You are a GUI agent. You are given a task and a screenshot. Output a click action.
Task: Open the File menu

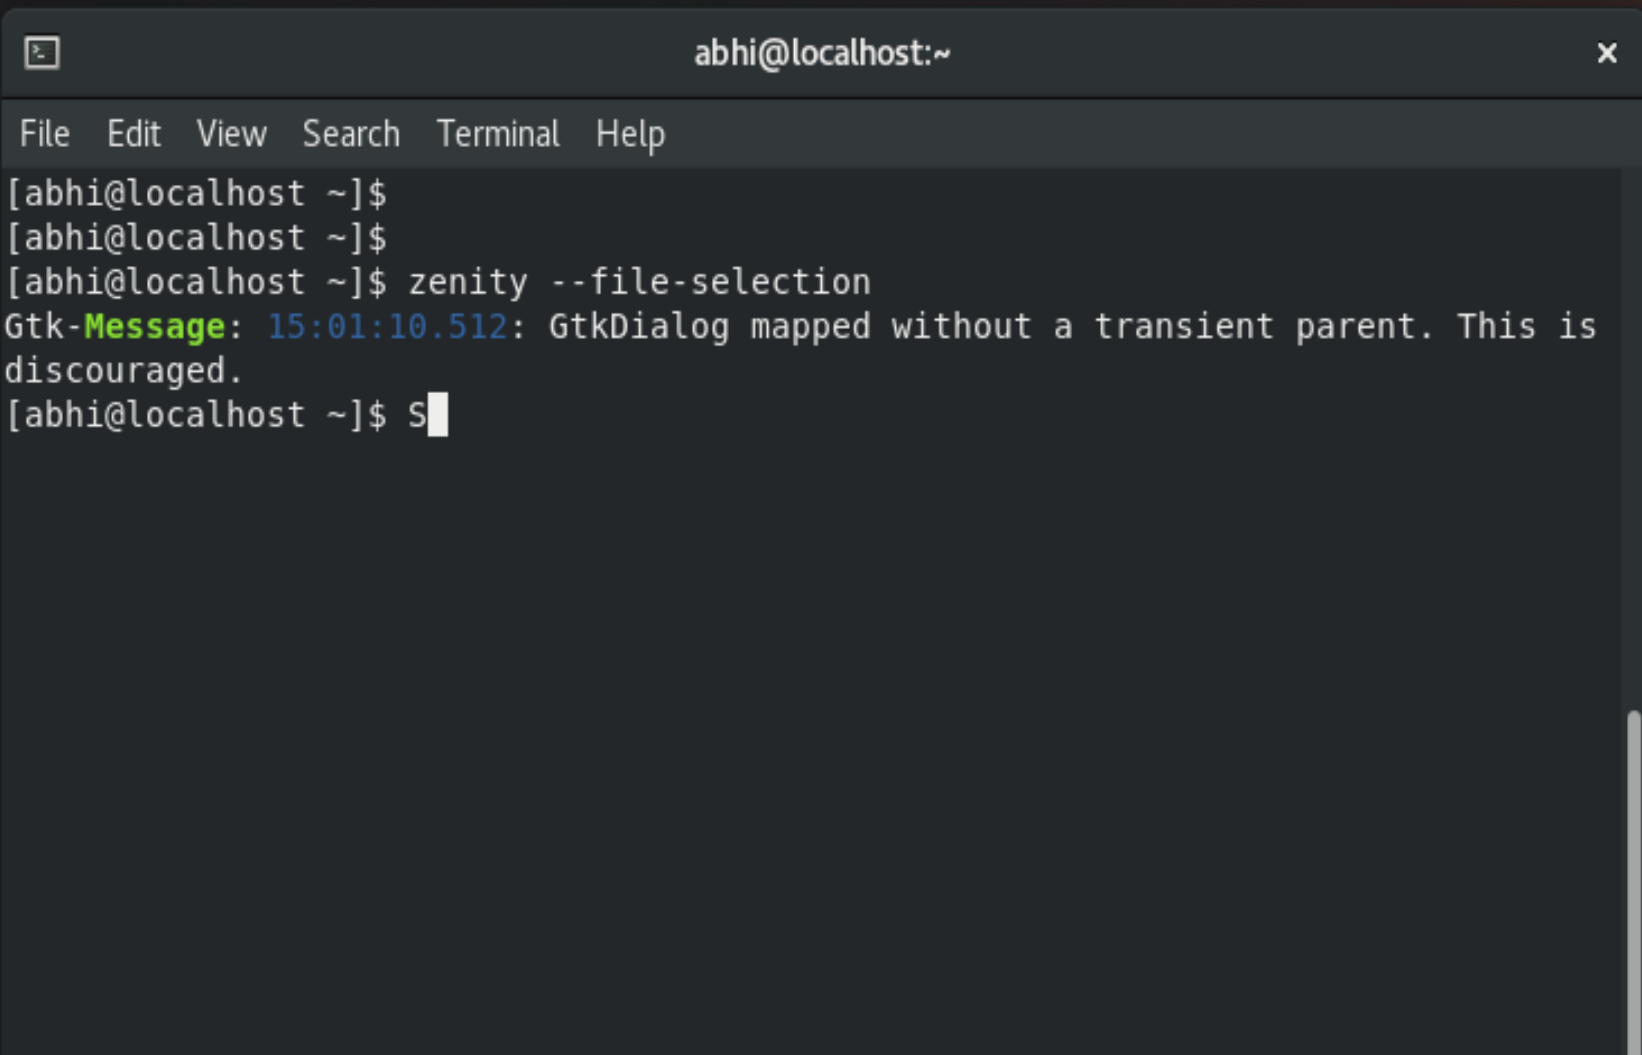44,133
